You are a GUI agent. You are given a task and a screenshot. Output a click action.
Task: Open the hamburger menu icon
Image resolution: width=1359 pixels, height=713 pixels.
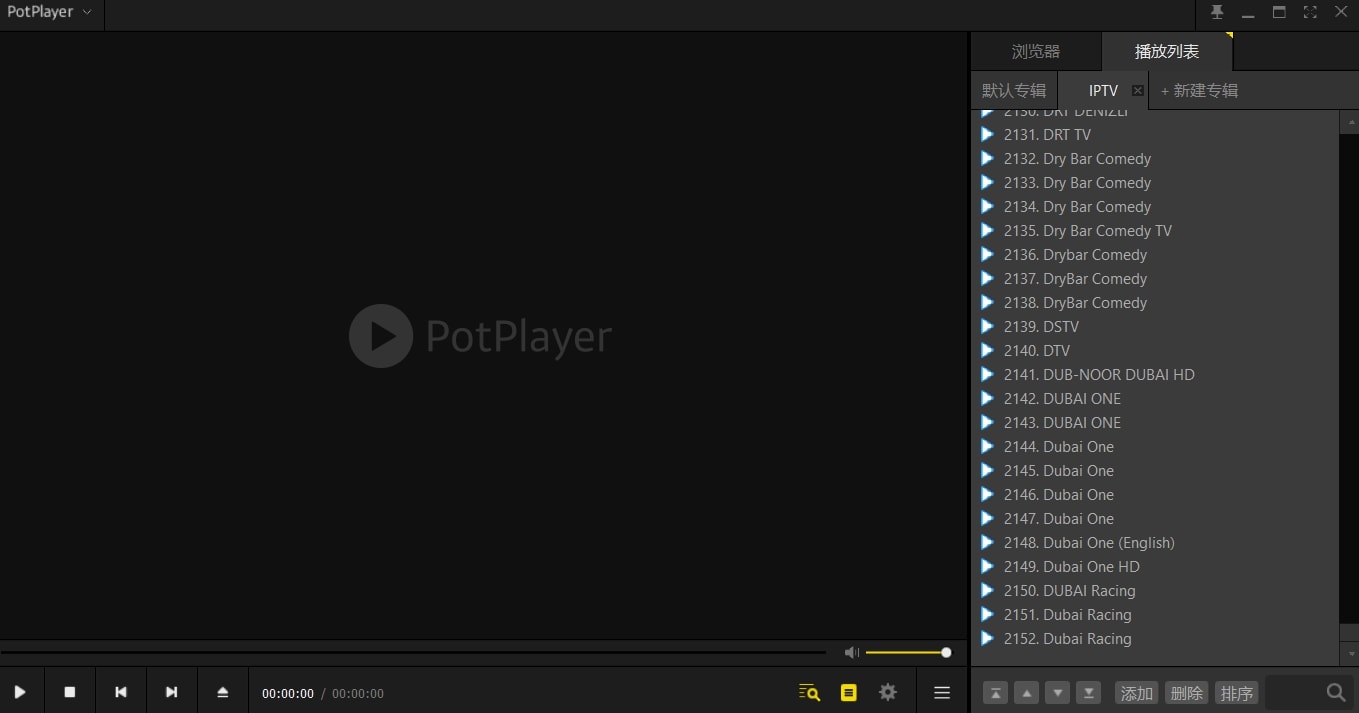941,691
